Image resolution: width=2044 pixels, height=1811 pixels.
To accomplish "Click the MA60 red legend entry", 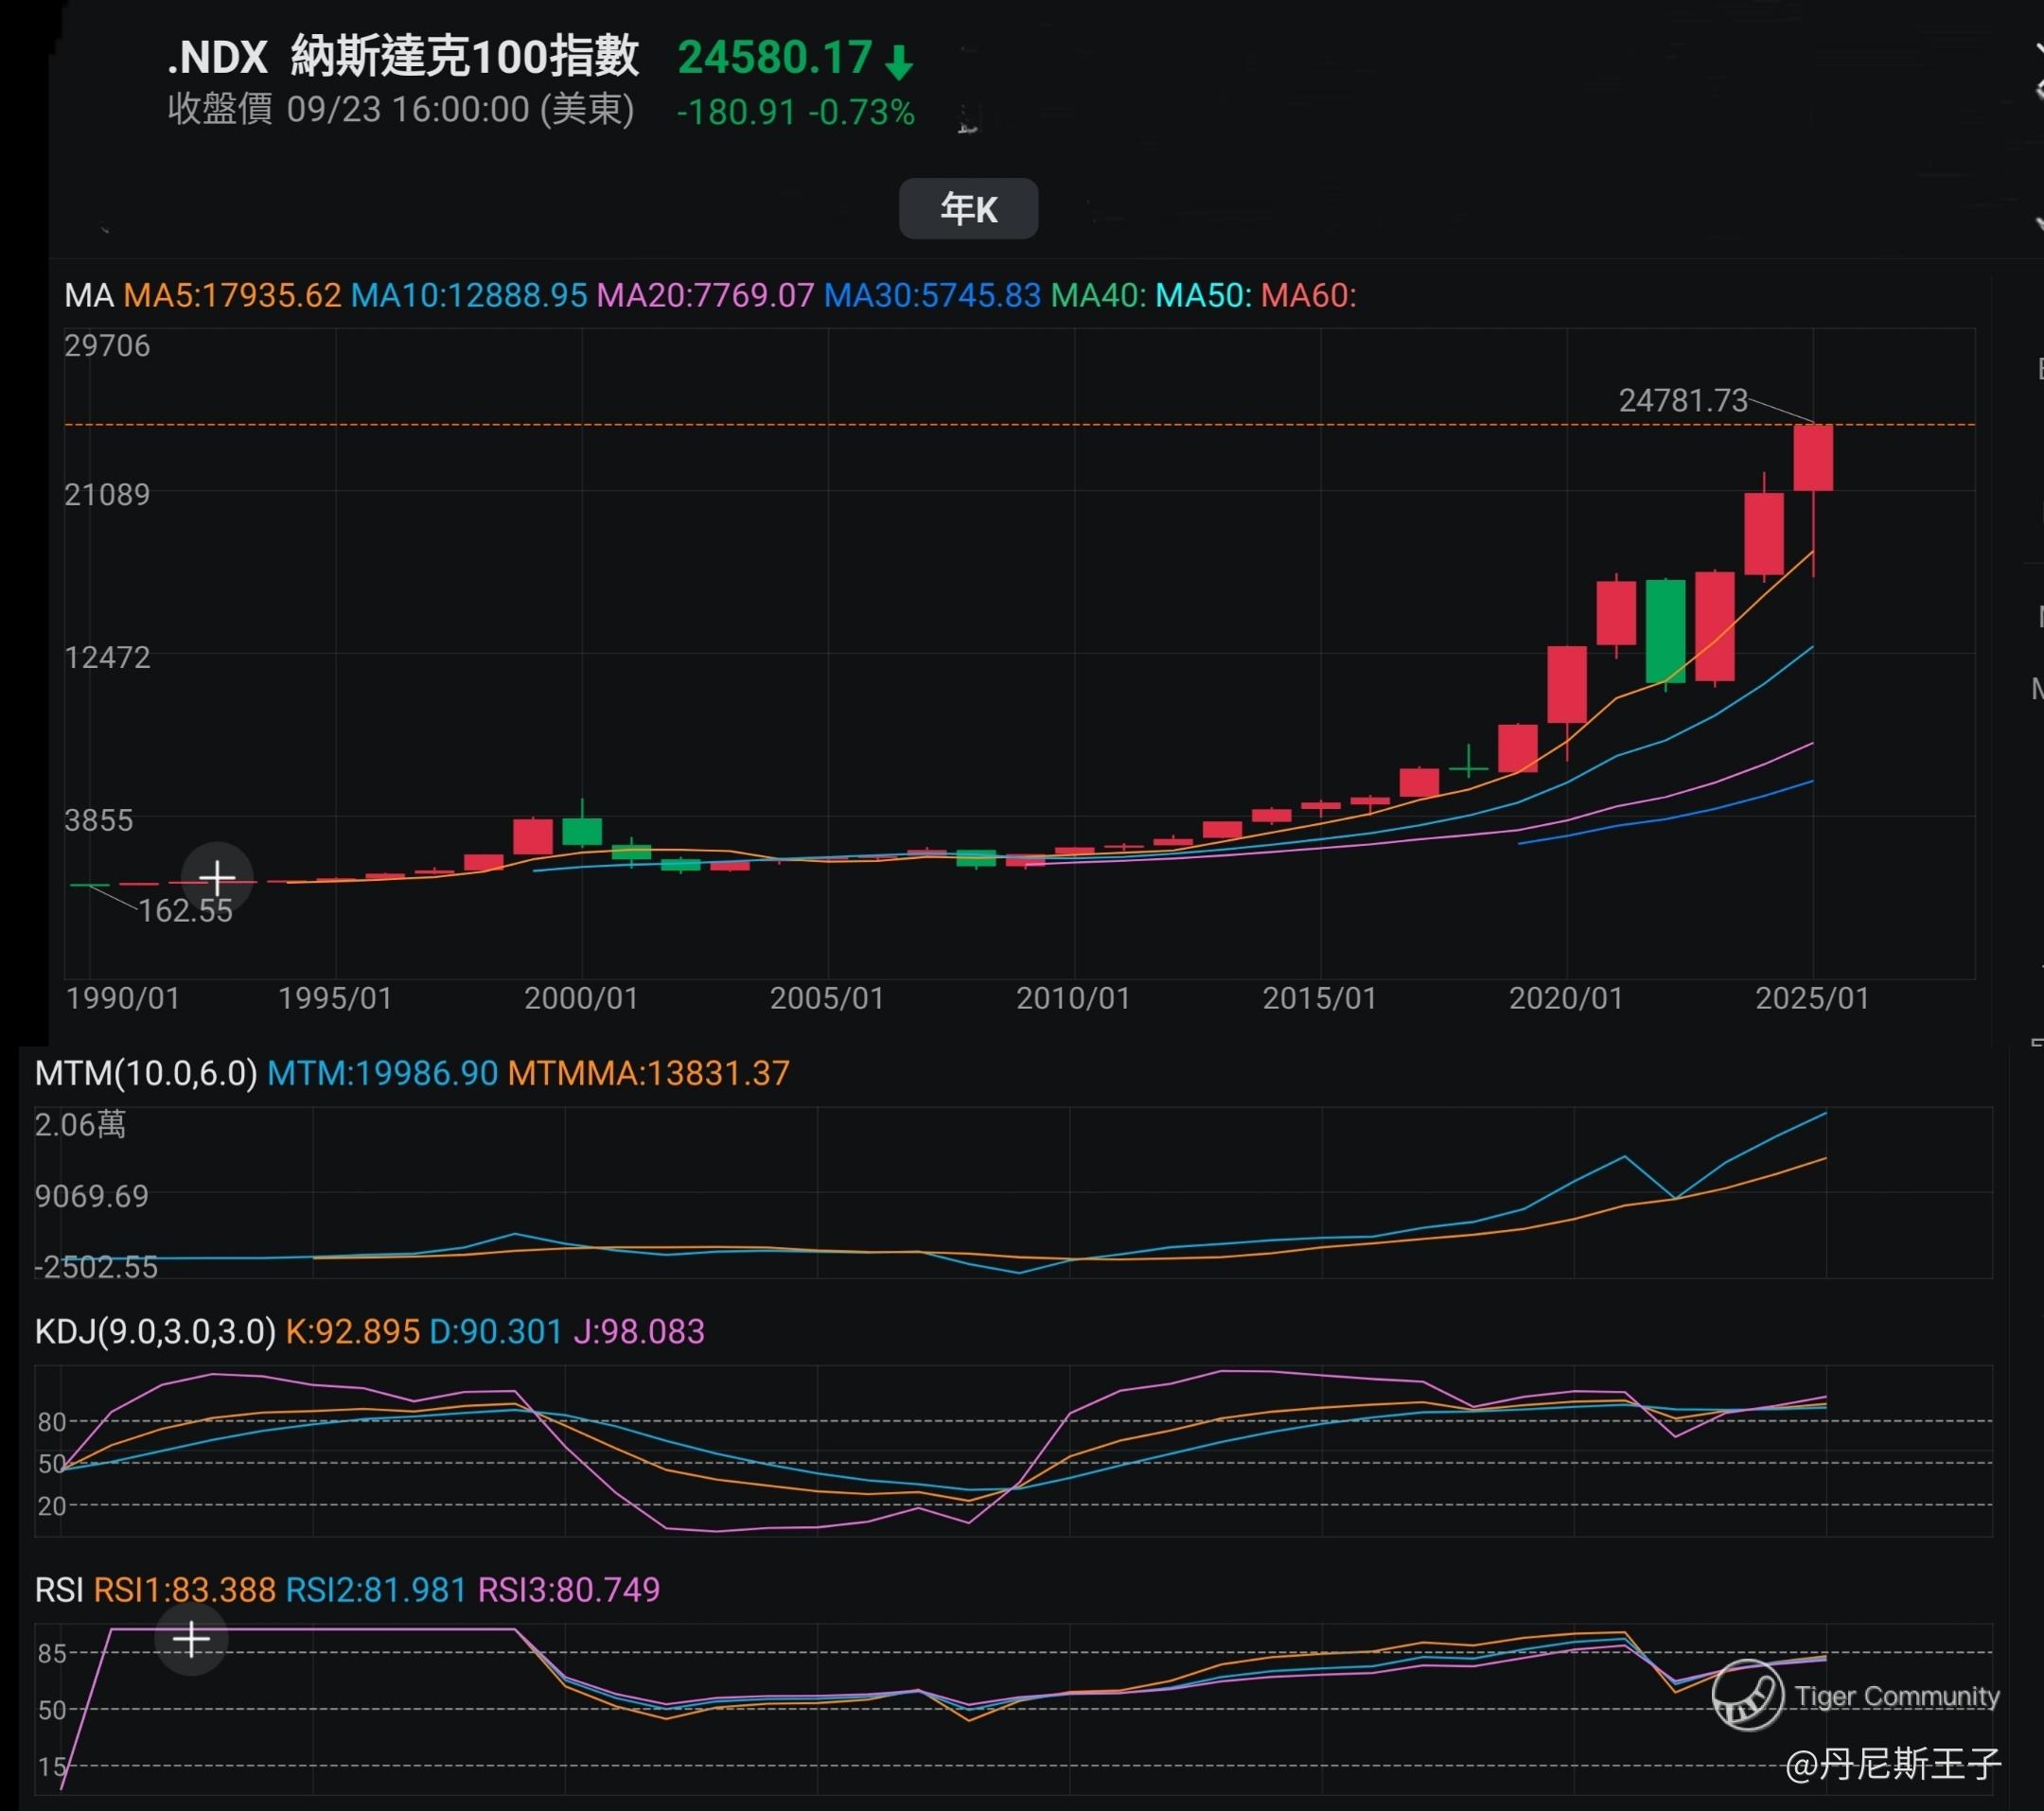I will coord(1308,296).
